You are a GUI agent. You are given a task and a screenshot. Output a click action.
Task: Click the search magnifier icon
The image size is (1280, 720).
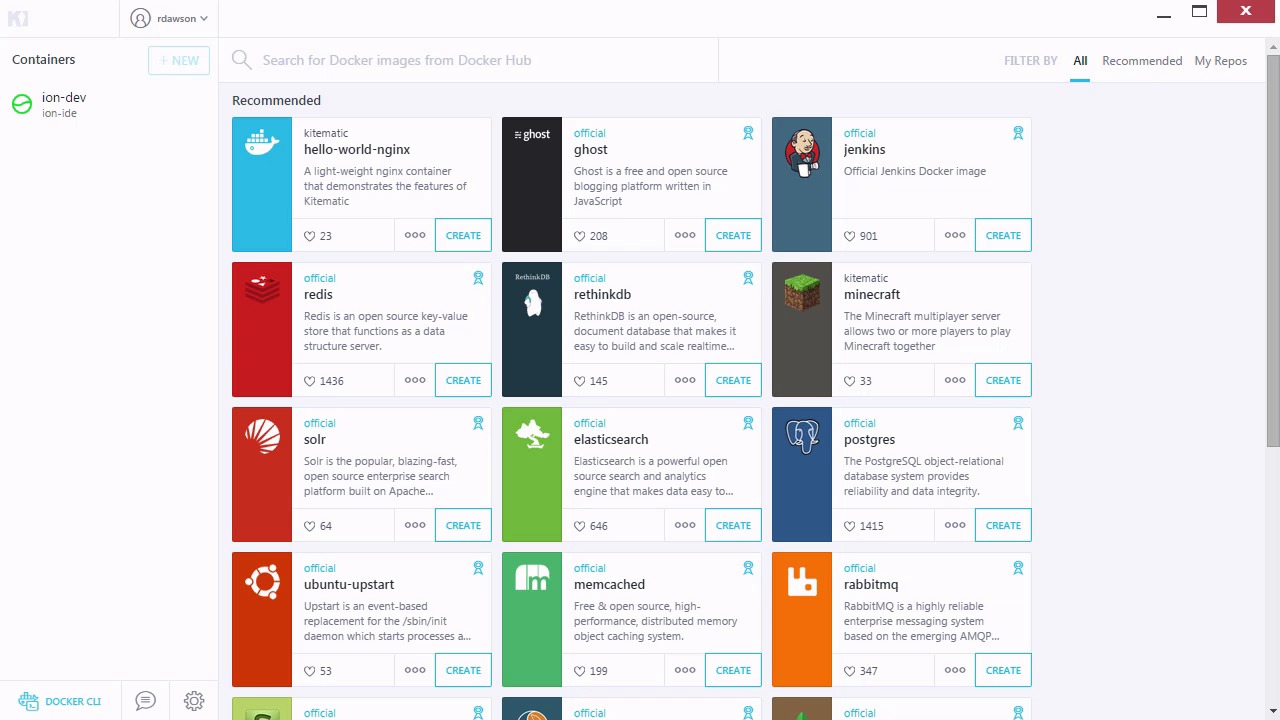pyautogui.click(x=241, y=60)
